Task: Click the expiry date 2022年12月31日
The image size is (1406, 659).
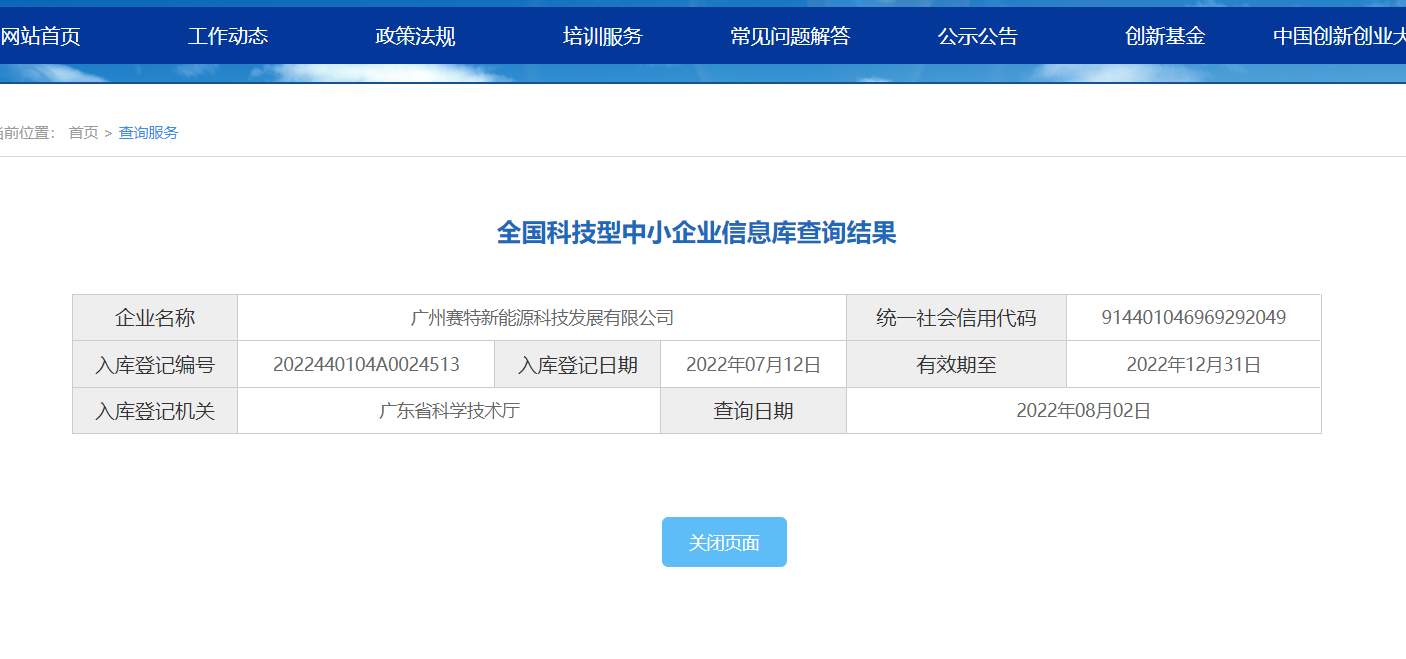Action: tap(1193, 365)
